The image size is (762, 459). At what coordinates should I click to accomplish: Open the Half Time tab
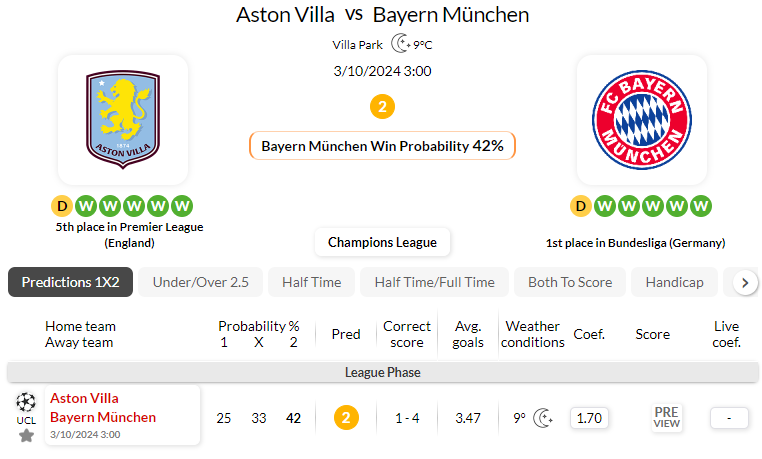pyautogui.click(x=311, y=282)
